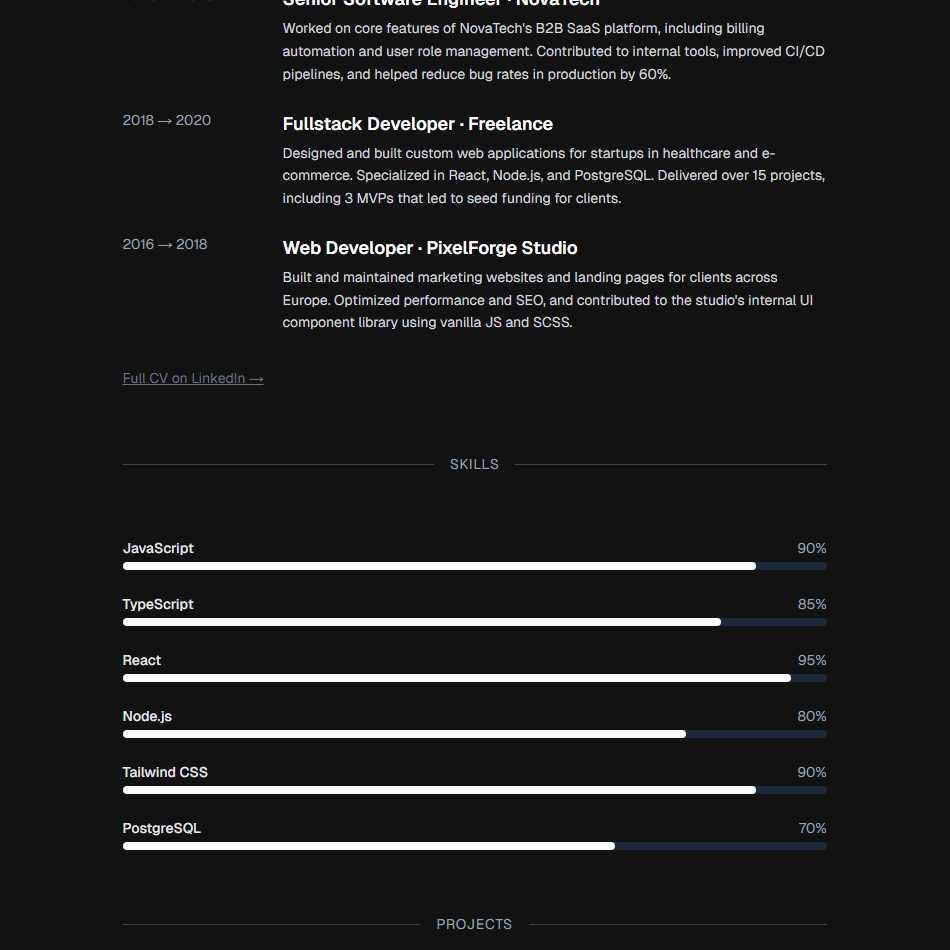
Task: Click the PixelForge marketing websites description paragraph
Action: click(548, 300)
